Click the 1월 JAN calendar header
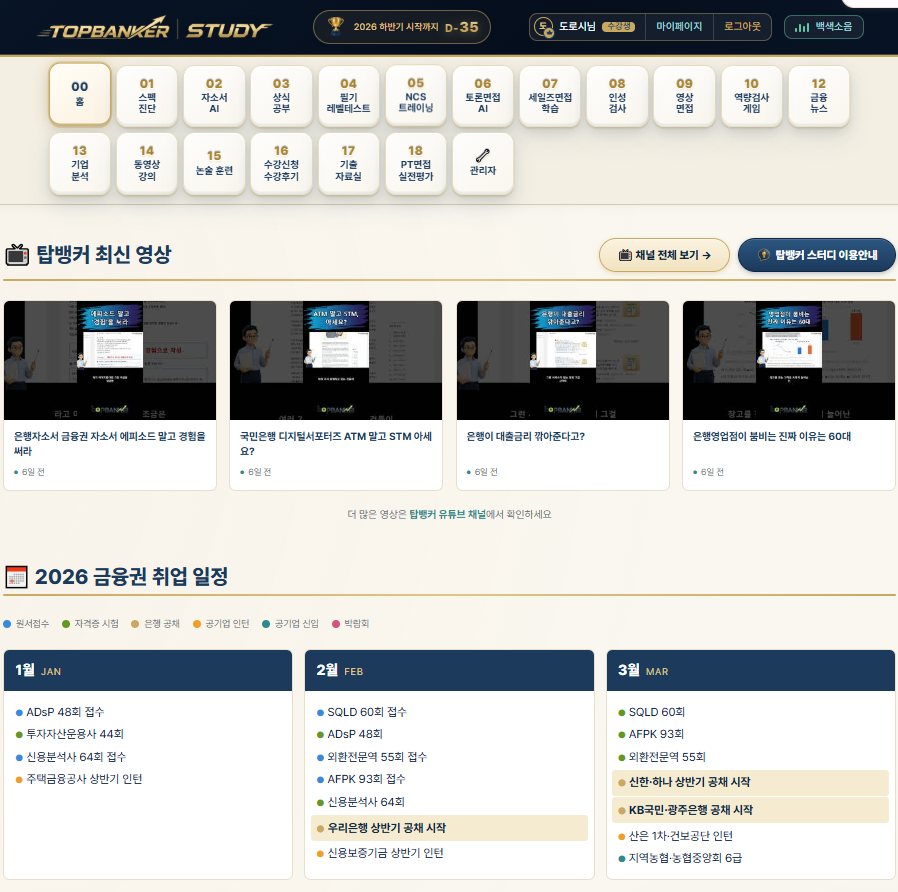The image size is (898, 892). point(148,670)
